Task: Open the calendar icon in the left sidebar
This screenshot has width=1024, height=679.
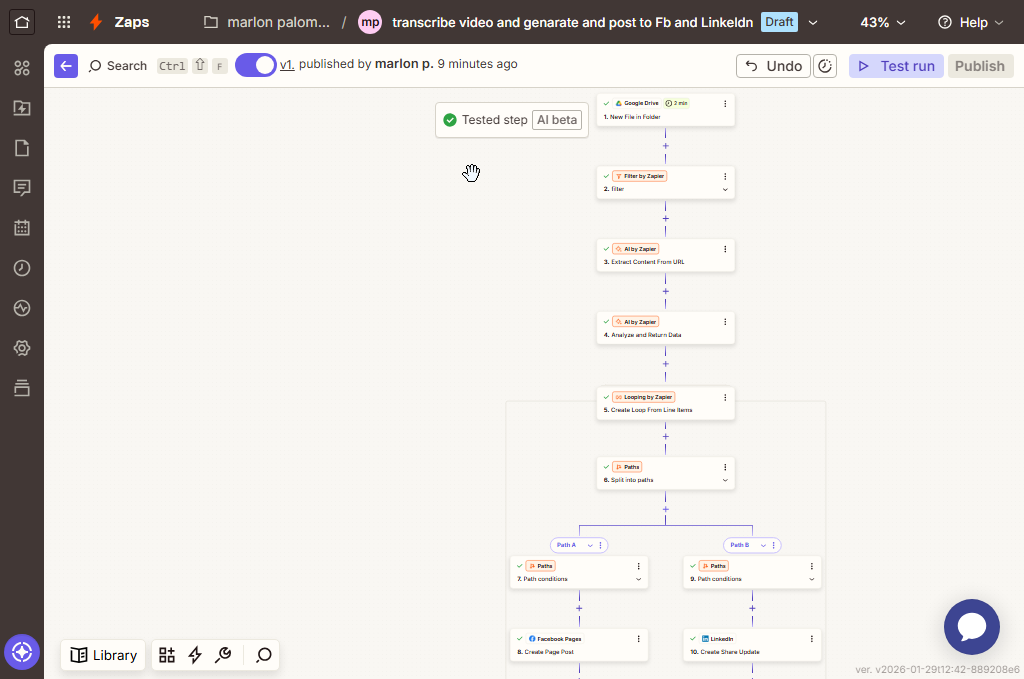Action: pos(22,228)
